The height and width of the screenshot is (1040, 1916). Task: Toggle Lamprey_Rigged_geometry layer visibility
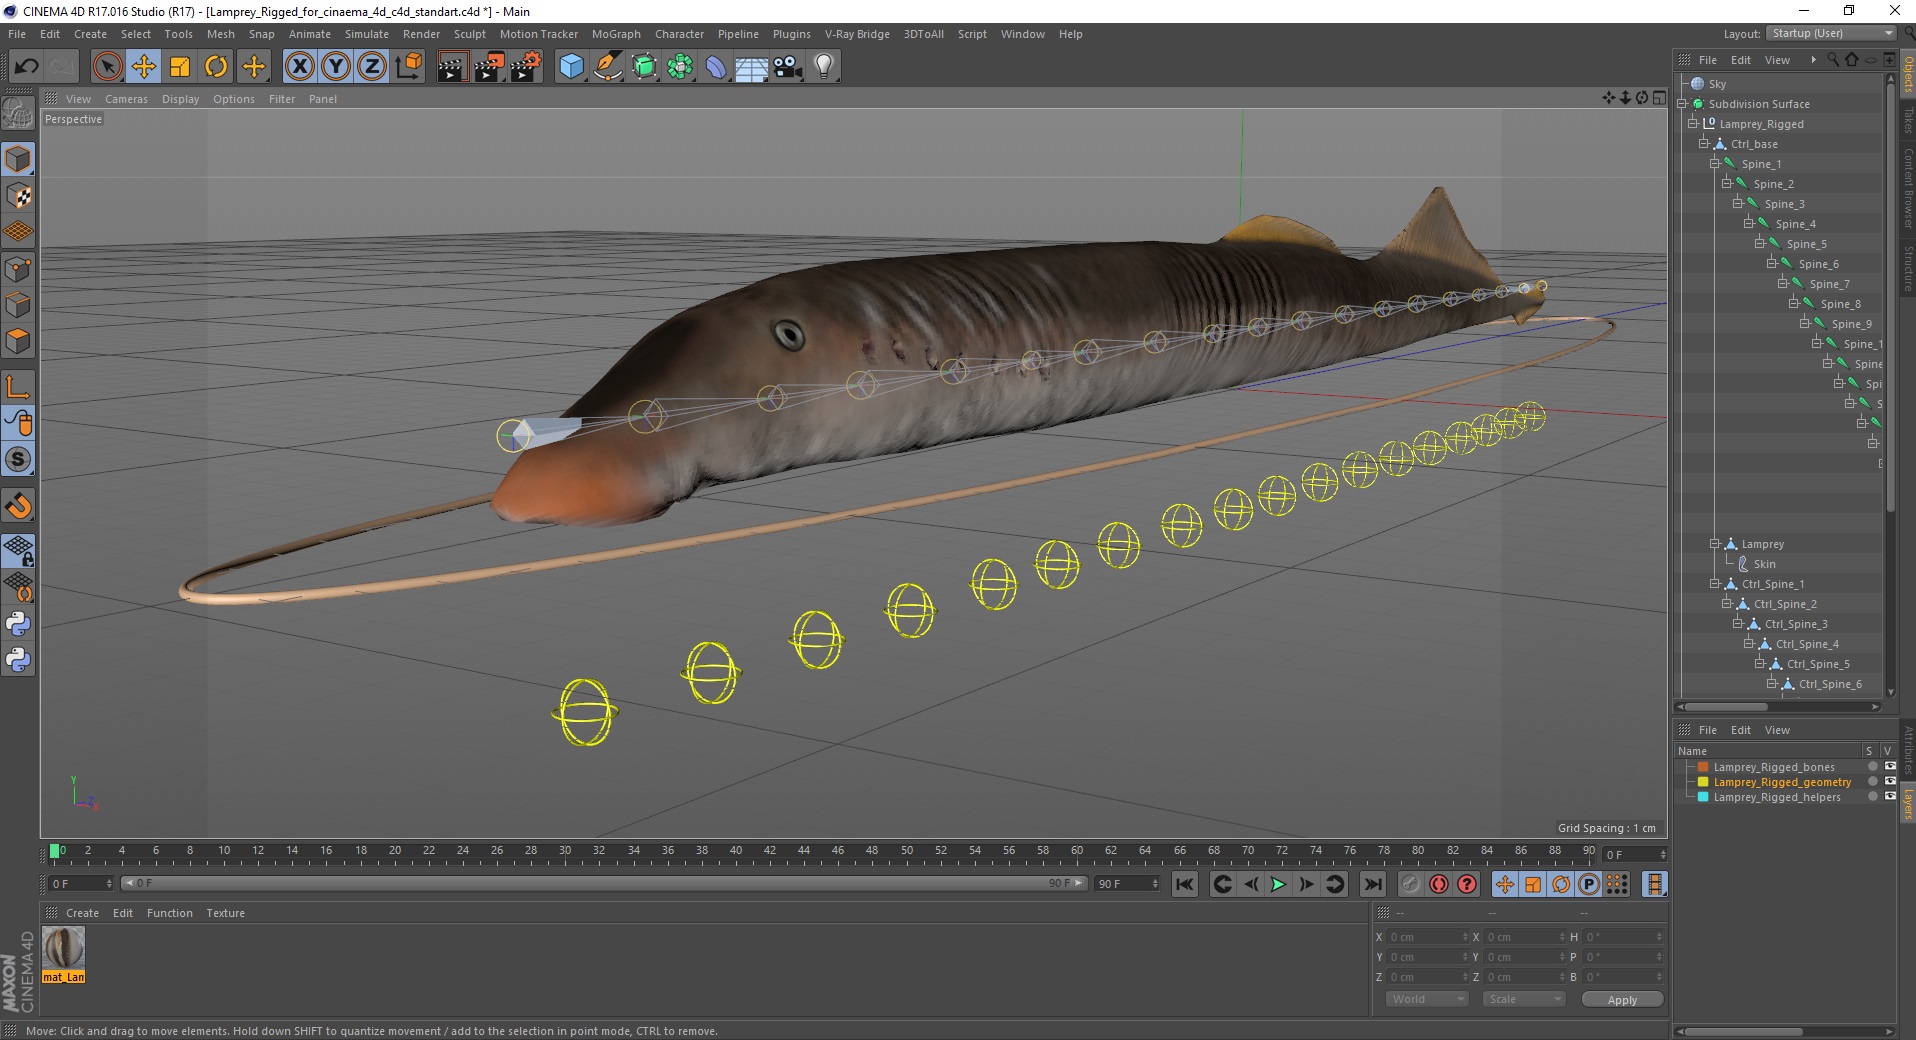point(1890,782)
